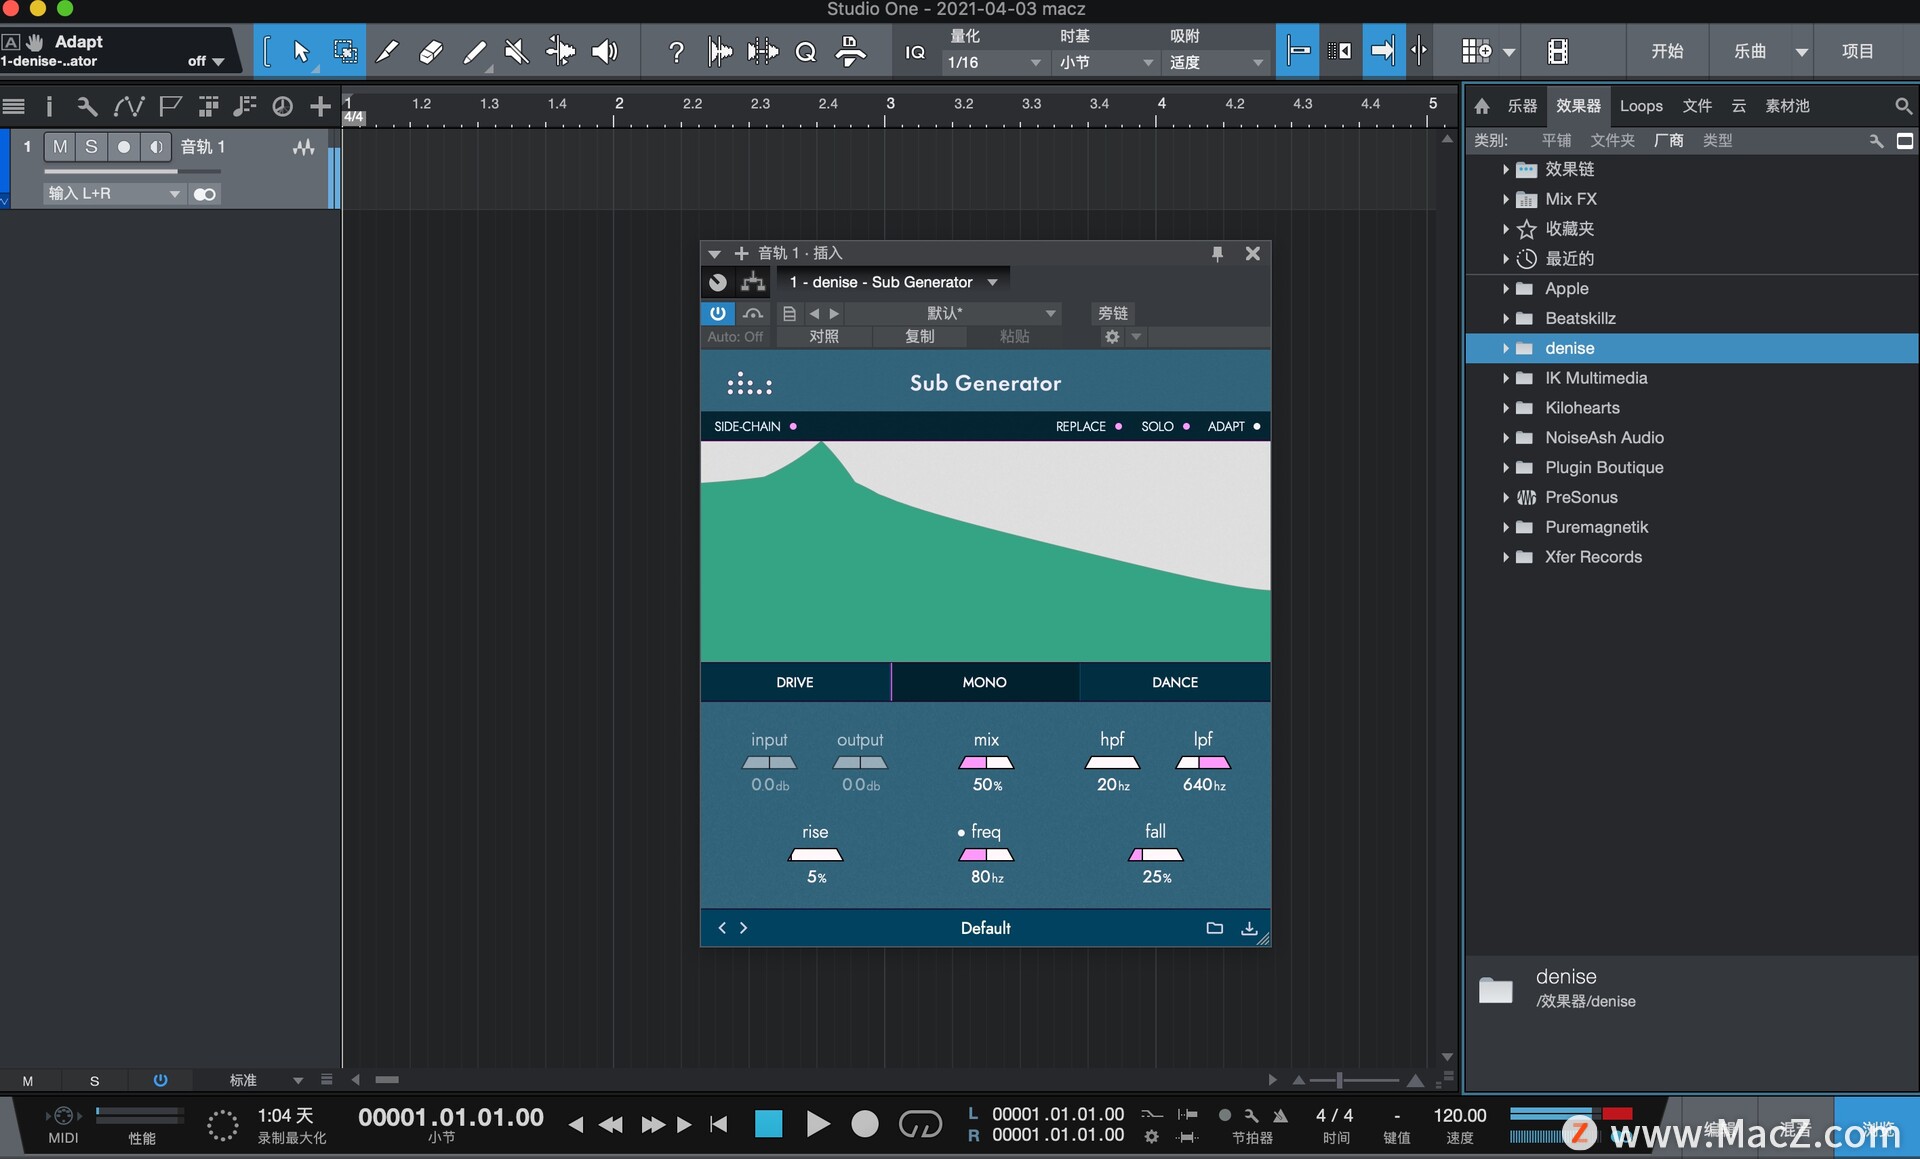Search the browser with magnifier icon

coord(1903,106)
